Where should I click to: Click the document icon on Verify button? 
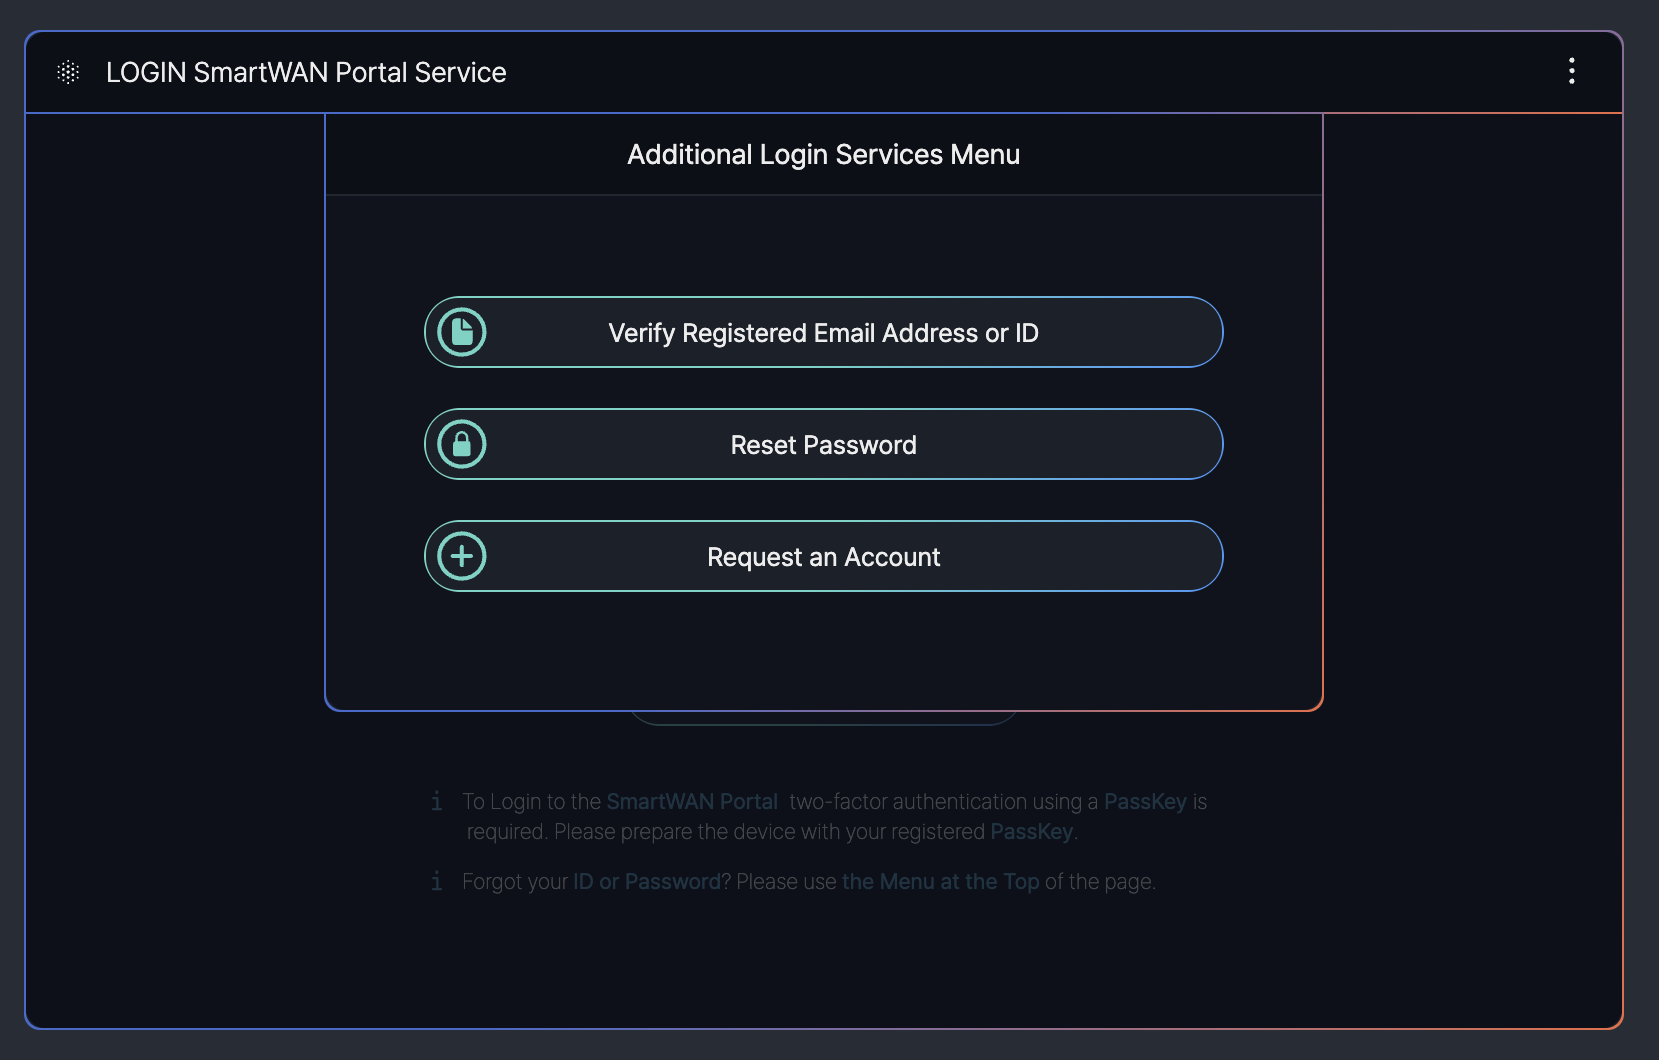coord(462,332)
